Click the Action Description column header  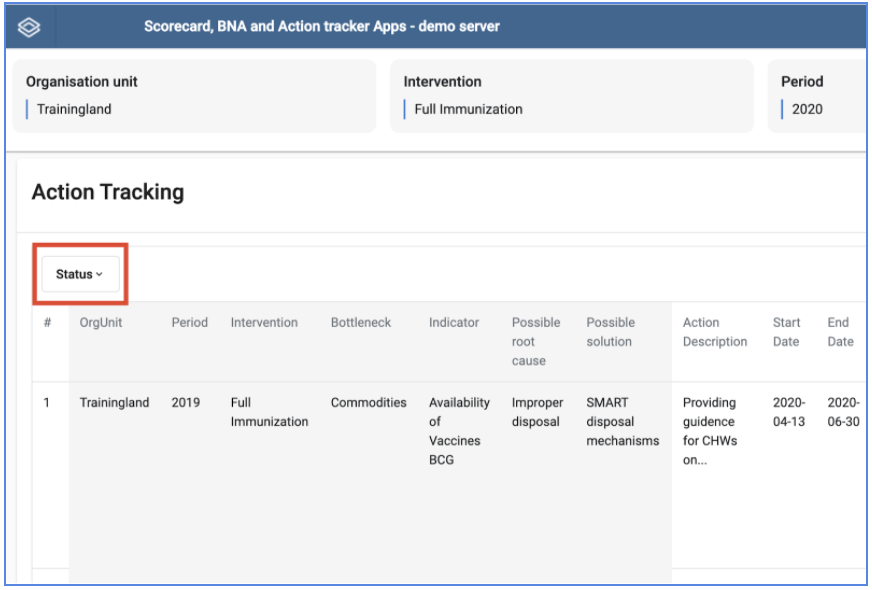(715, 332)
